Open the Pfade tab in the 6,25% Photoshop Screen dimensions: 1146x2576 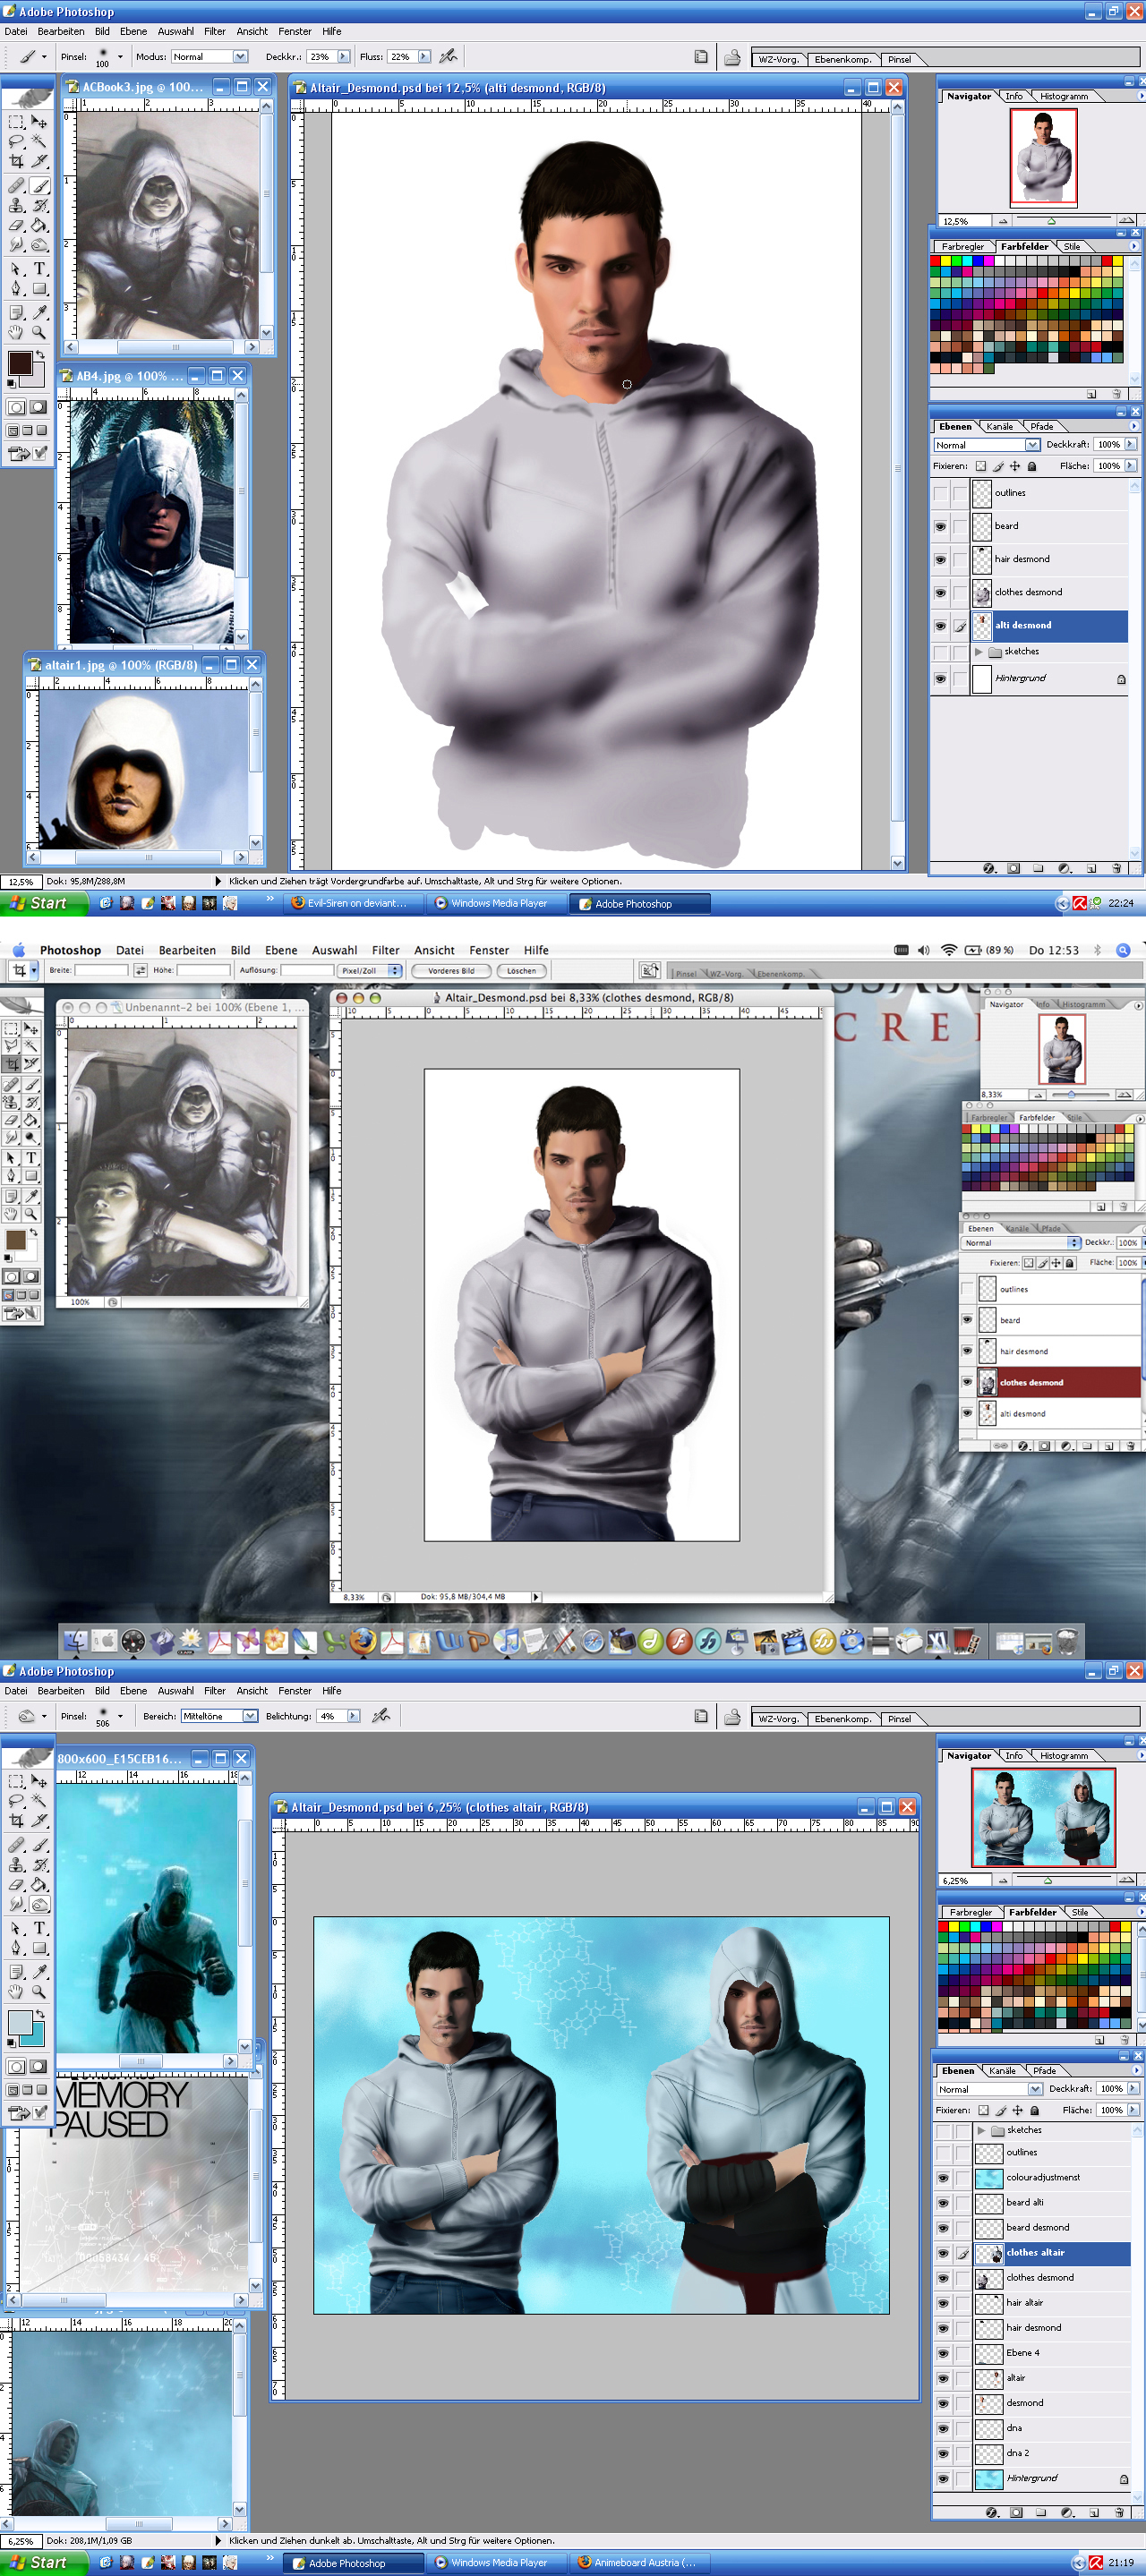(x=1044, y=2071)
